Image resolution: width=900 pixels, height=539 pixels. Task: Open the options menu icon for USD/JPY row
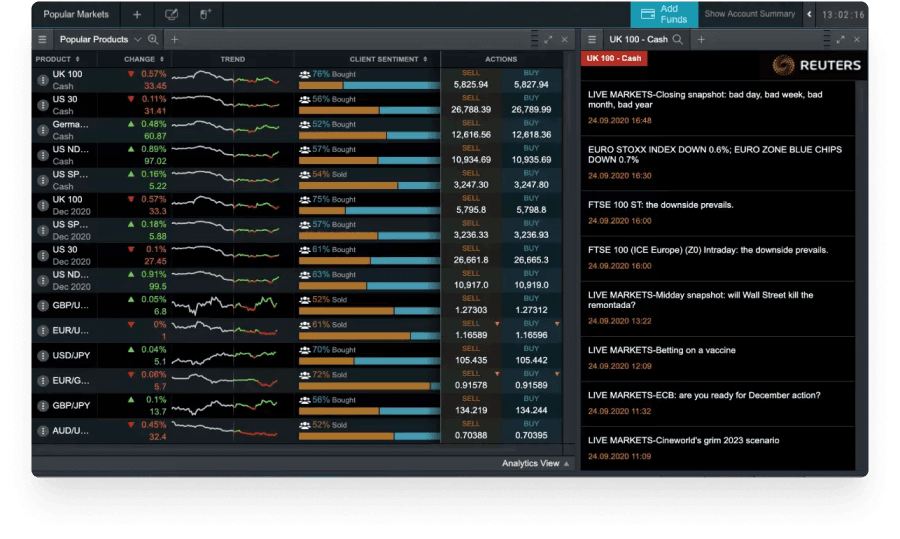tap(42, 356)
